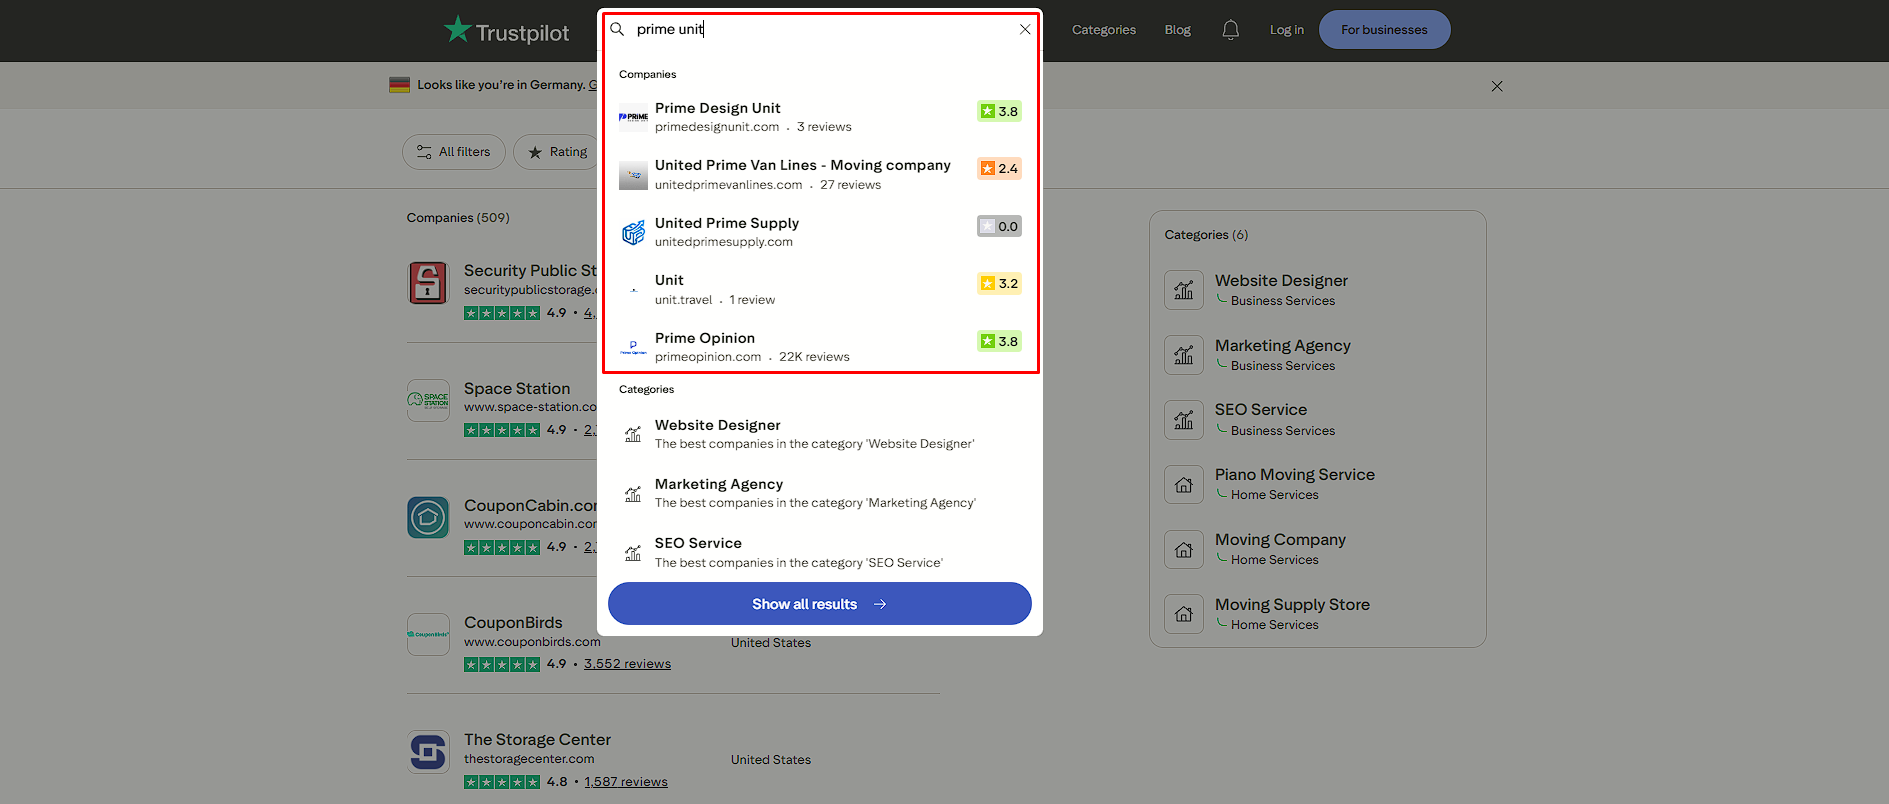Open The Storage Center 1,587 reviews link
1889x804 pixels.
click(x=626, y=782)
